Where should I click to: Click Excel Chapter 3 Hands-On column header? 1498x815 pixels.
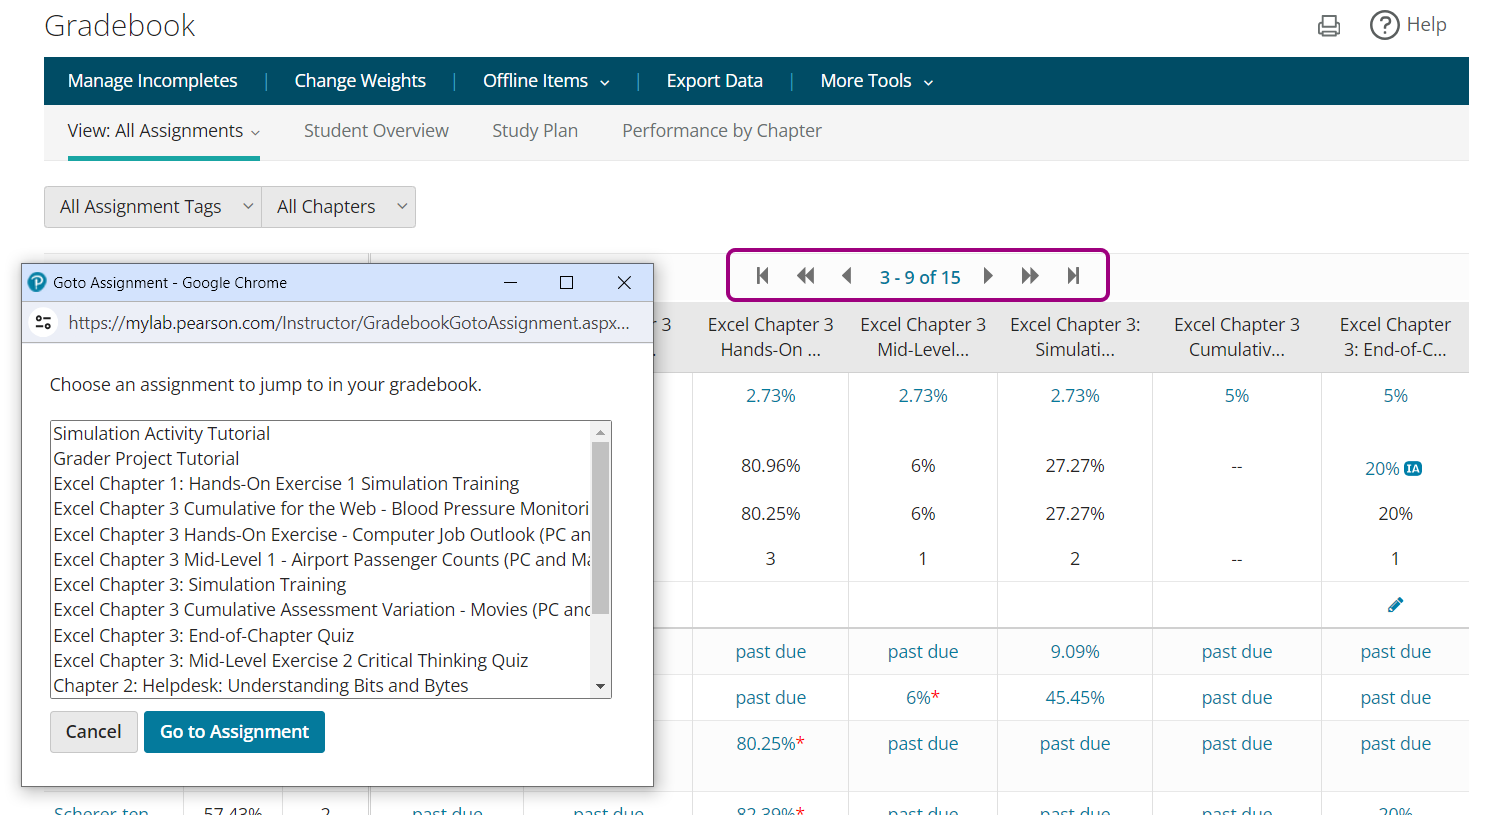click(771, 337)
